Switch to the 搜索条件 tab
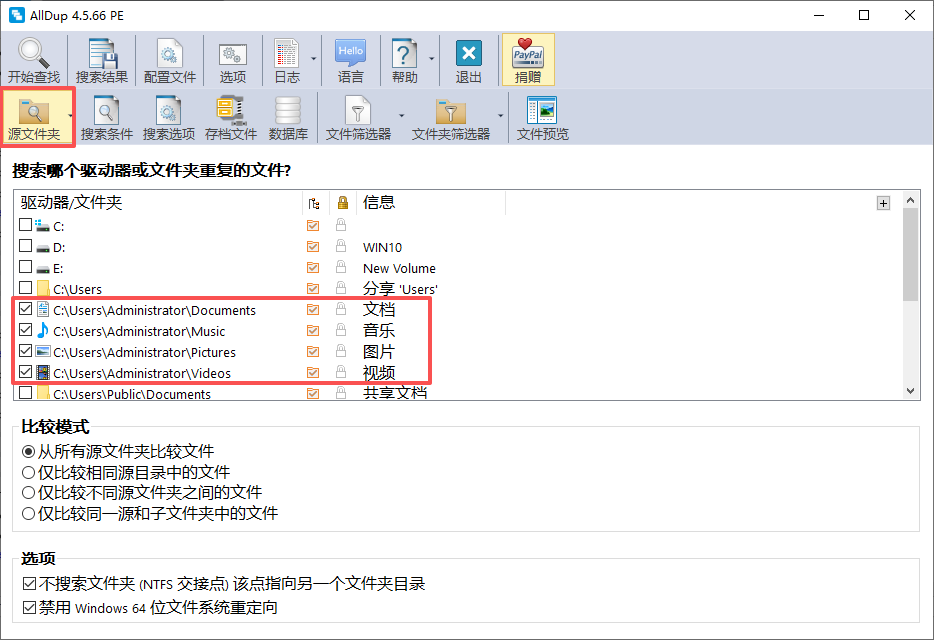934x640 pixels. coord(107,117)
